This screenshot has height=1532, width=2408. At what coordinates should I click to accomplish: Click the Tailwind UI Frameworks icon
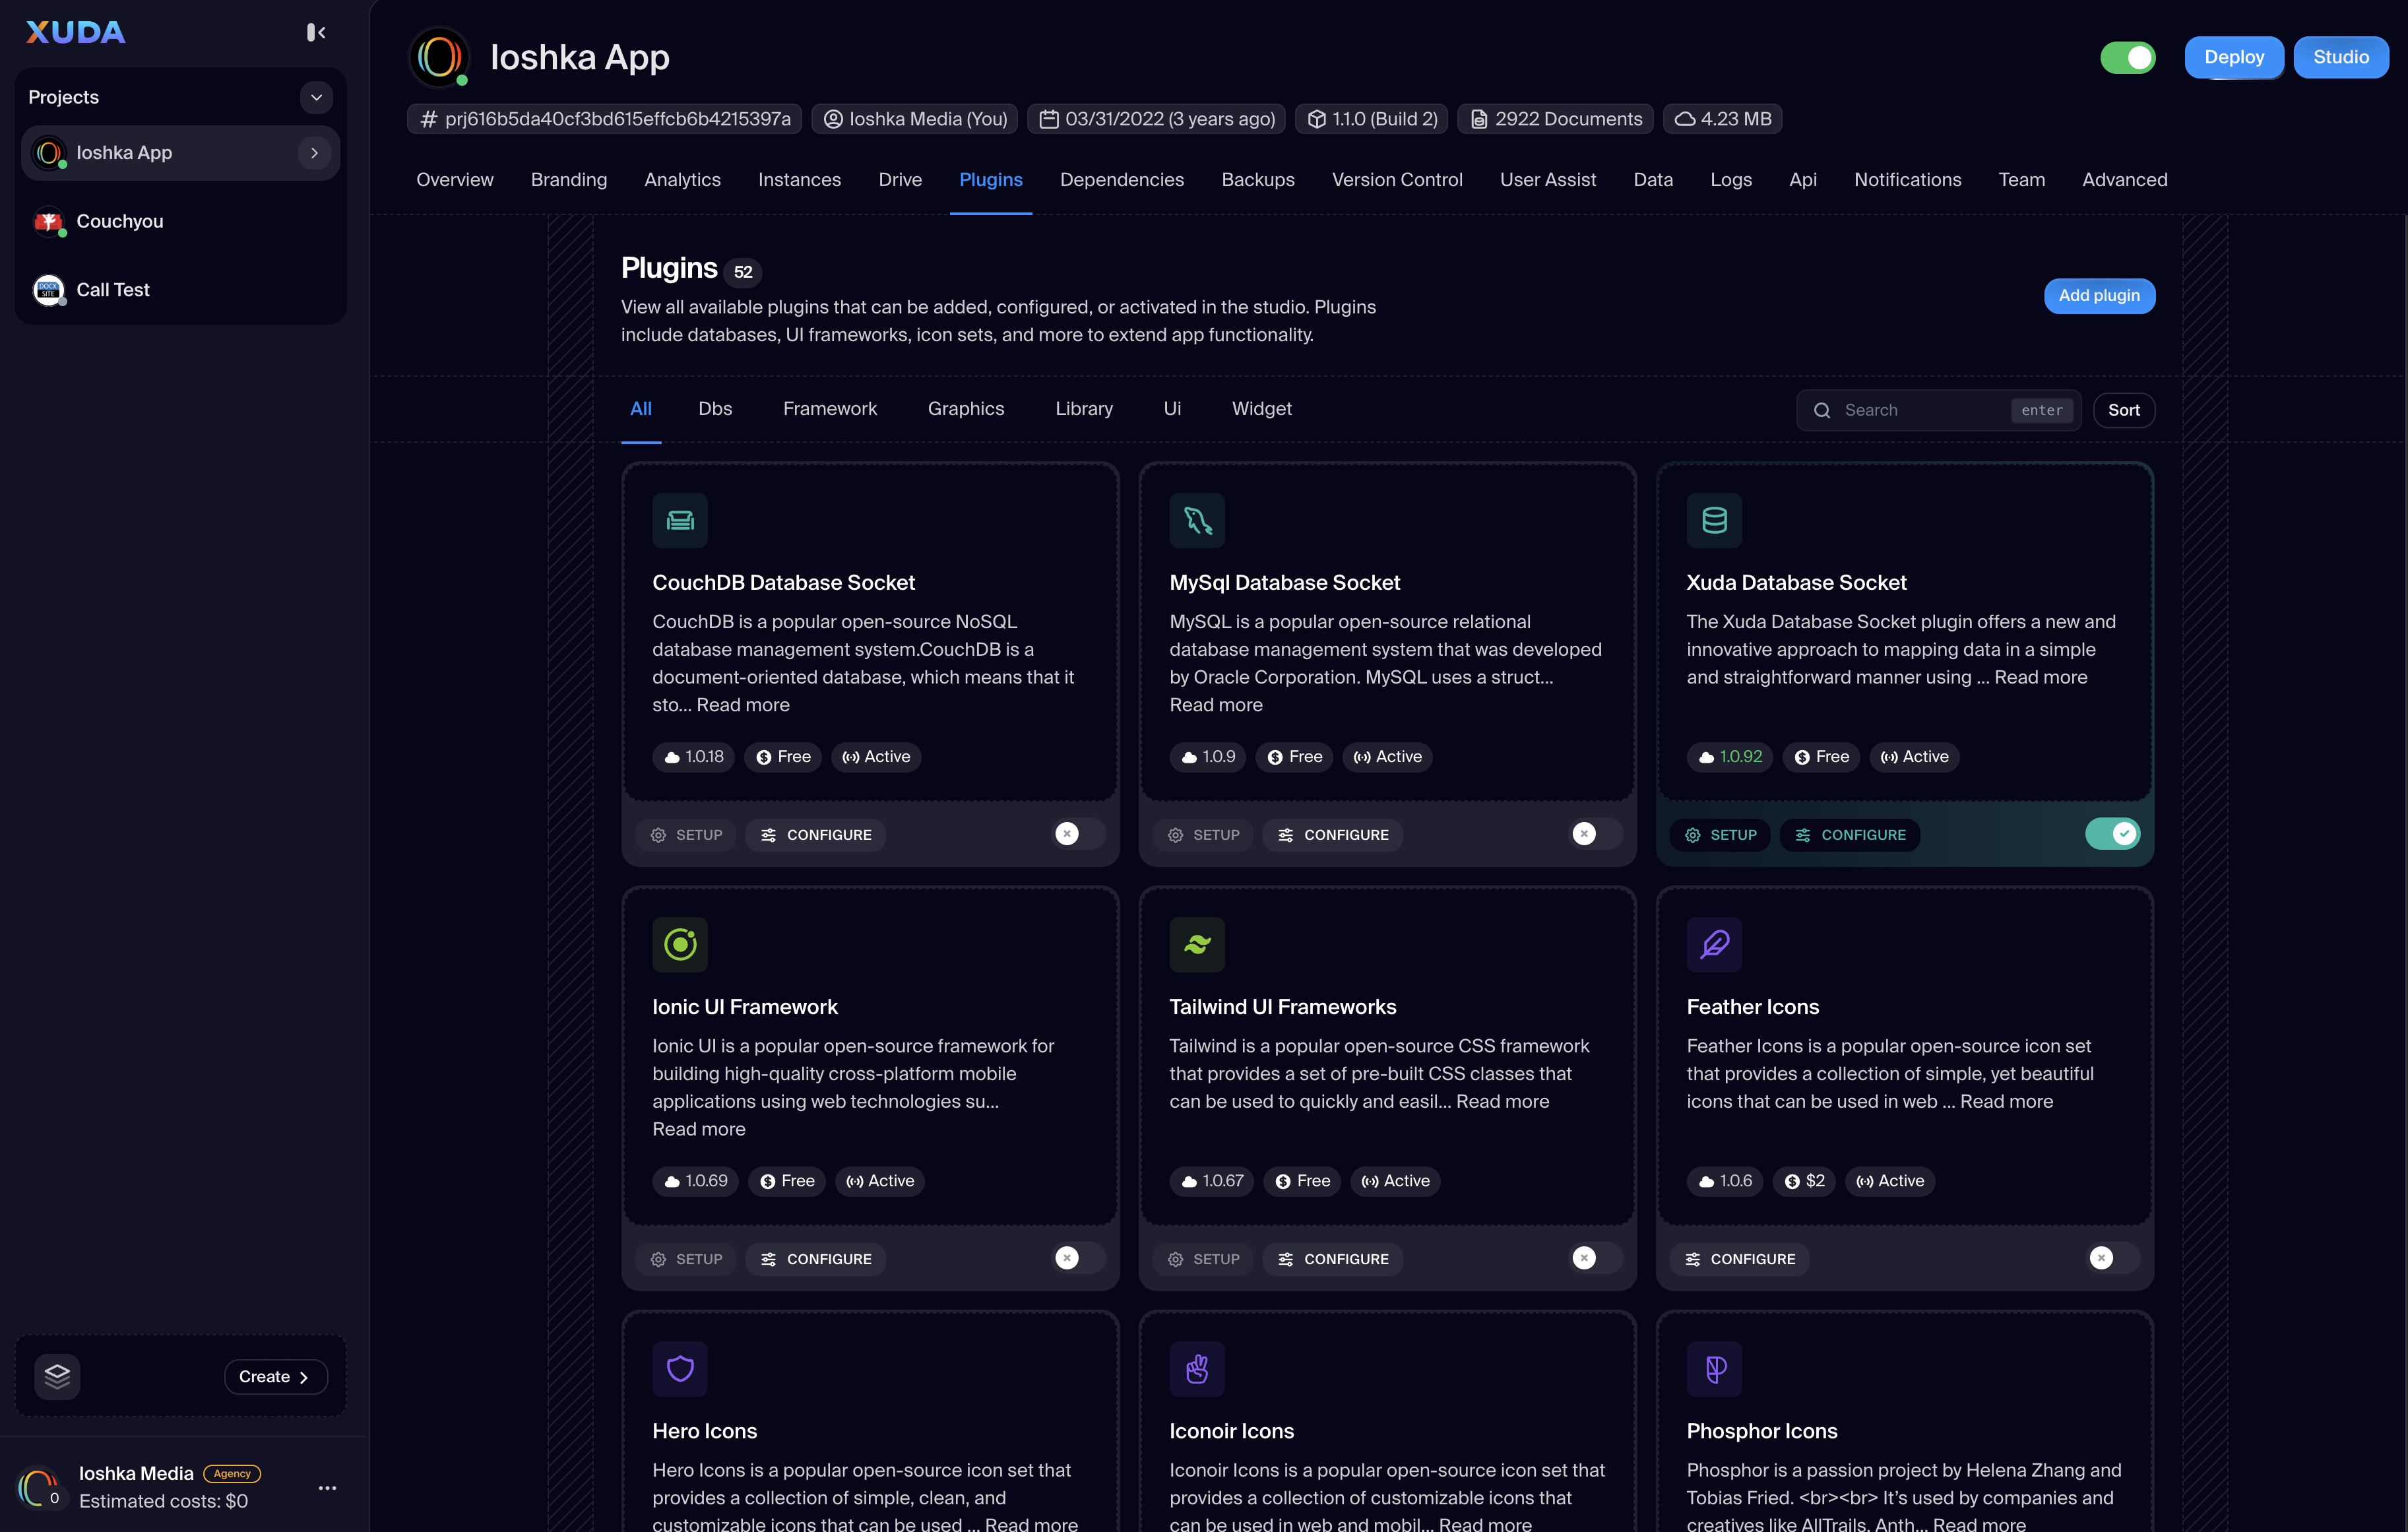1197,944
